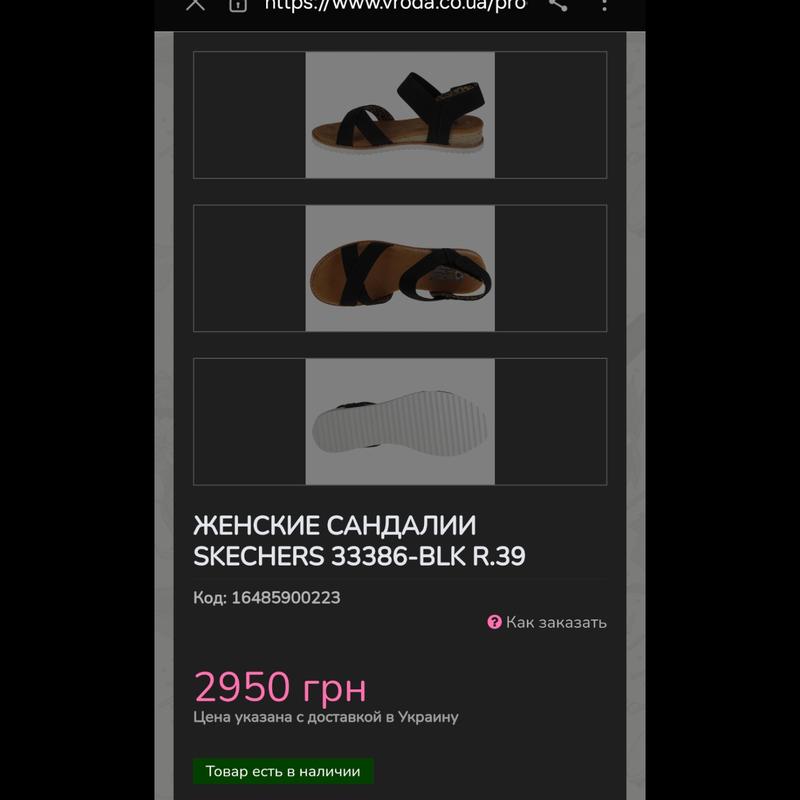Click the crossed straps in top-view photo

356,273
